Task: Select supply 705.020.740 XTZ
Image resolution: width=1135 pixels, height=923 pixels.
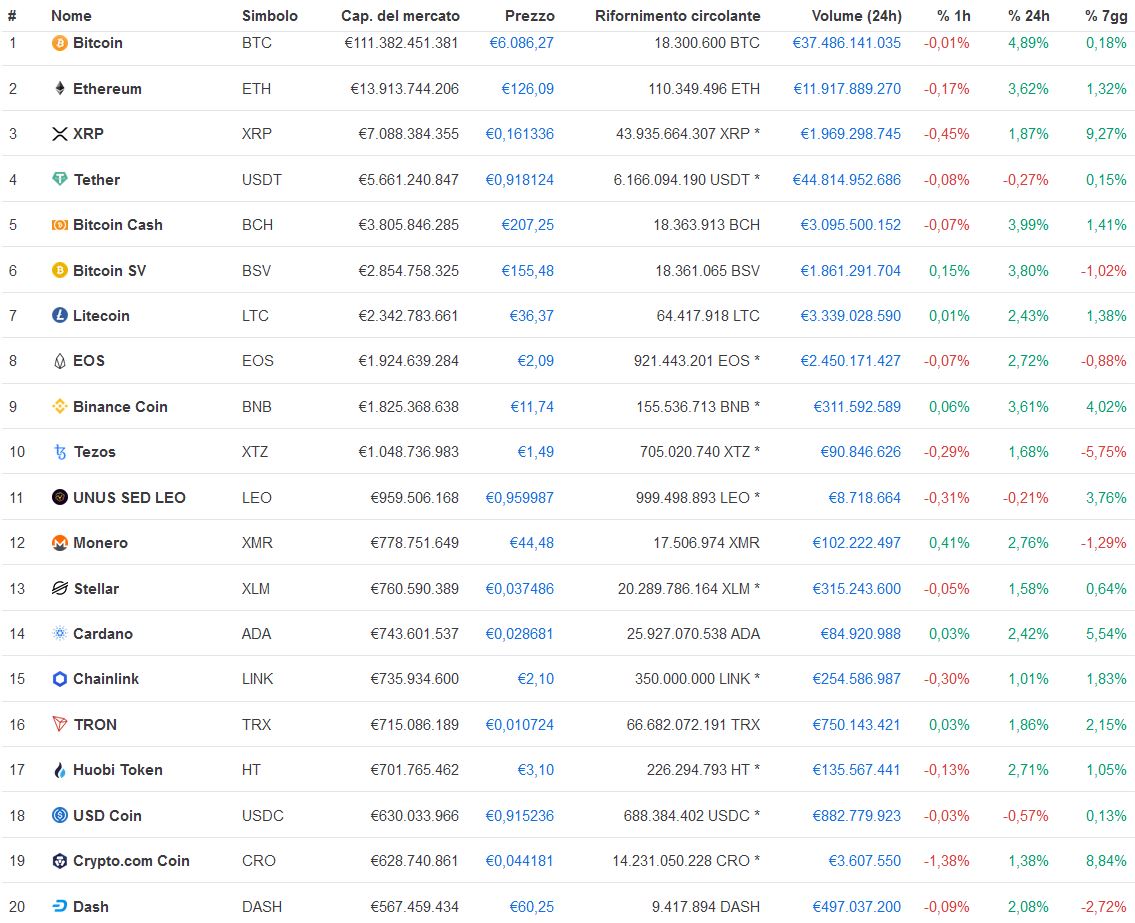Action: click(x=700, y=452)
